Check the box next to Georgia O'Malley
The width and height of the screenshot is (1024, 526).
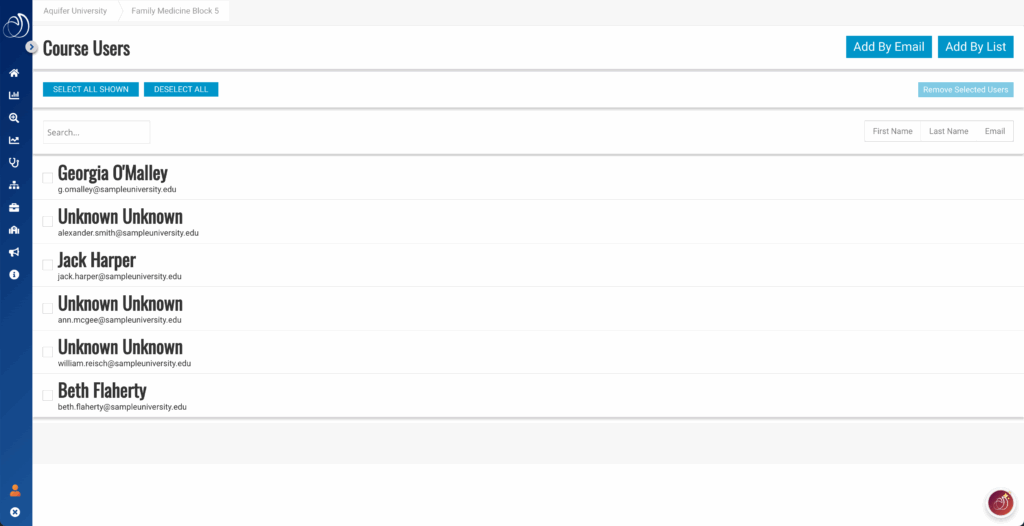pyautogui.click(x=47, y=178)
